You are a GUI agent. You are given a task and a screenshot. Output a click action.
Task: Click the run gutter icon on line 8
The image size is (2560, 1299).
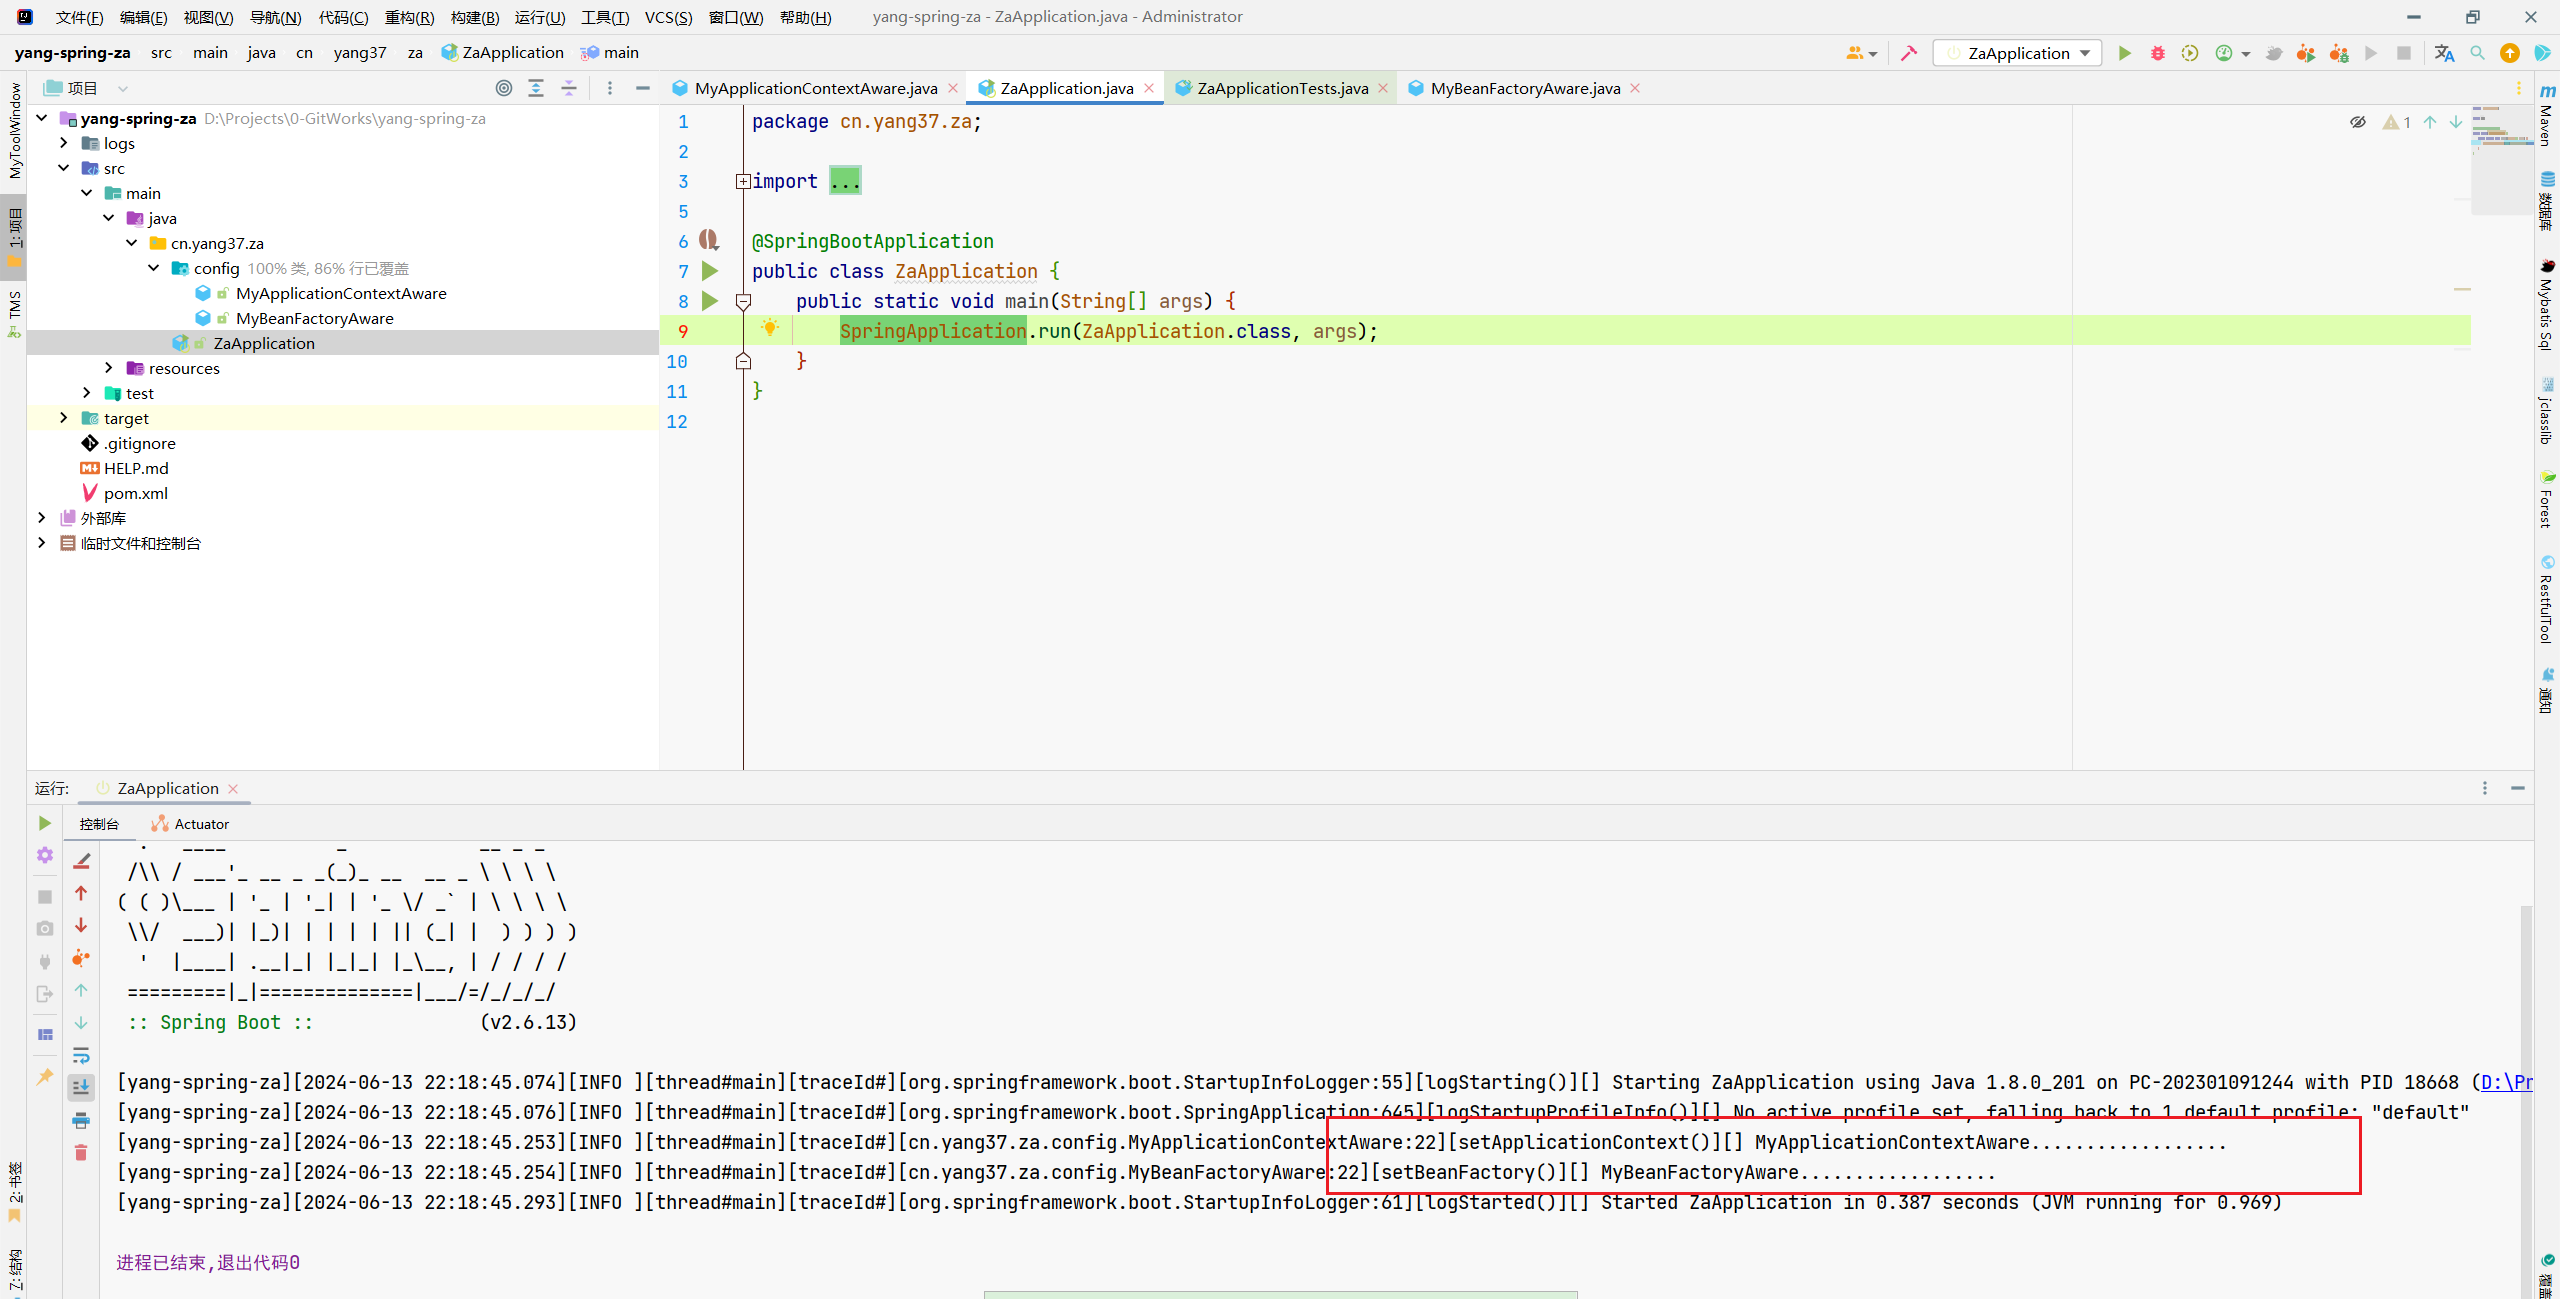pyautogui.click(x=710, y=301)
